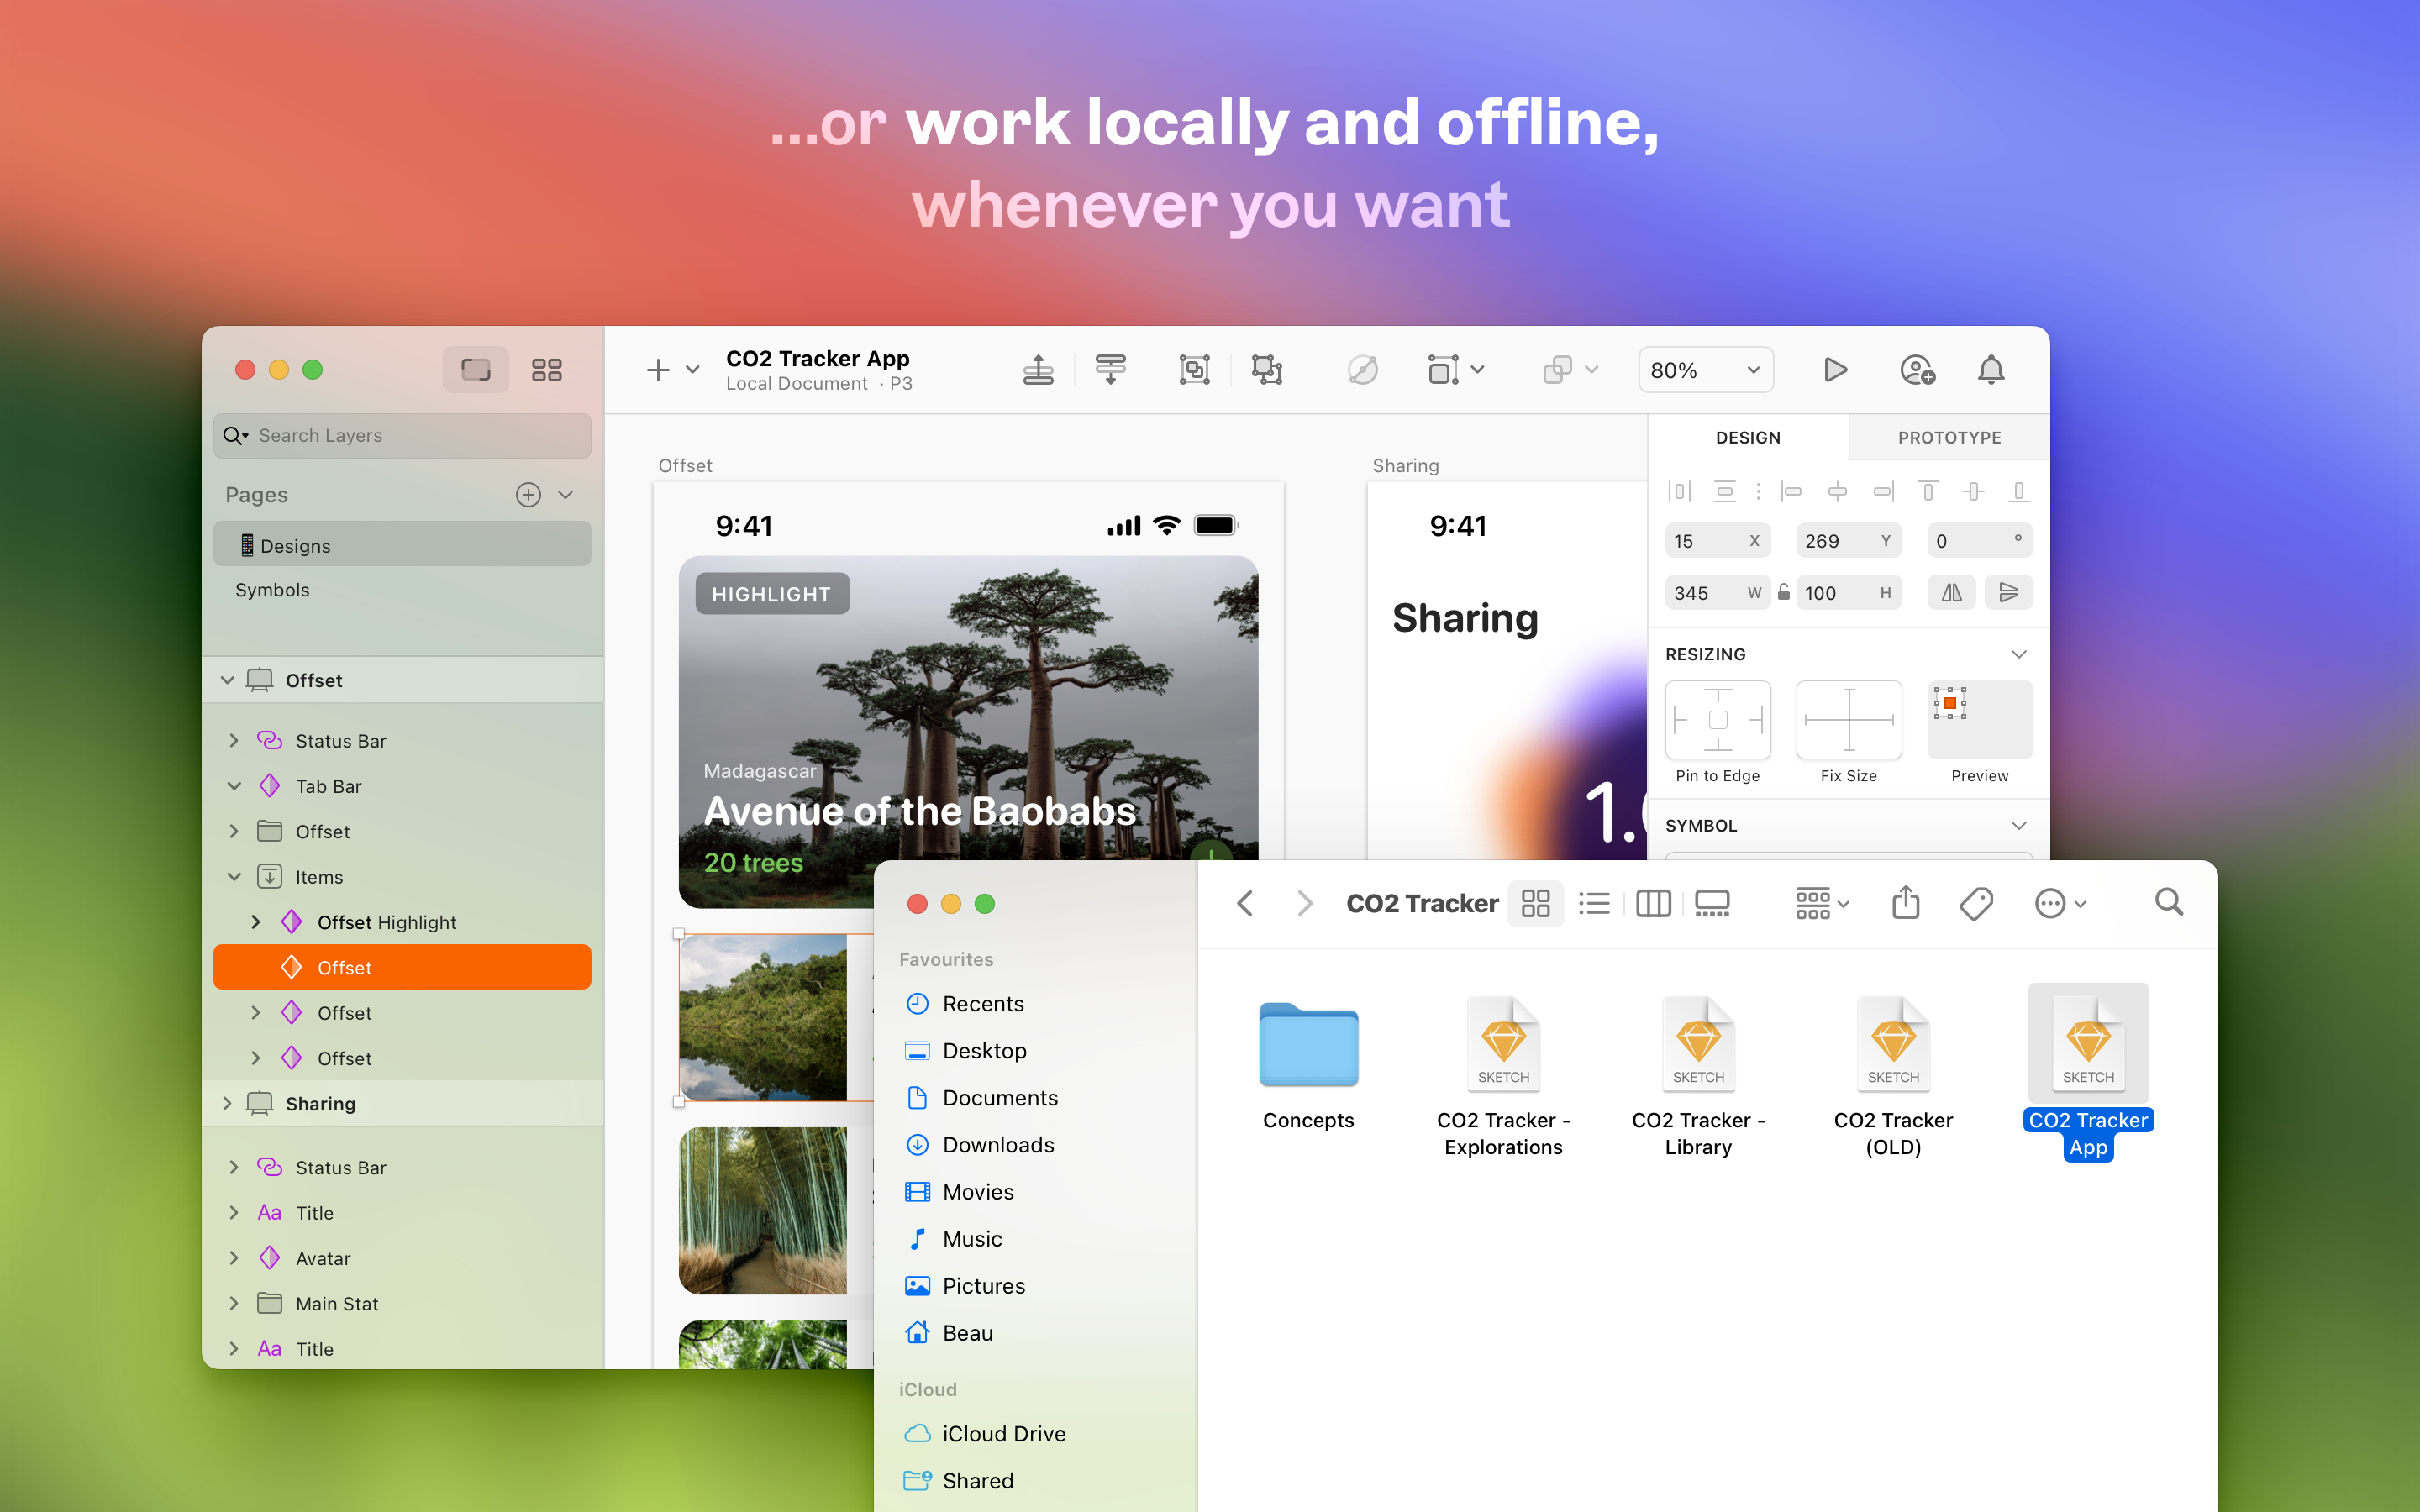
Task: Open Downloads in Finder sidebar
Action: [997, 1145]
